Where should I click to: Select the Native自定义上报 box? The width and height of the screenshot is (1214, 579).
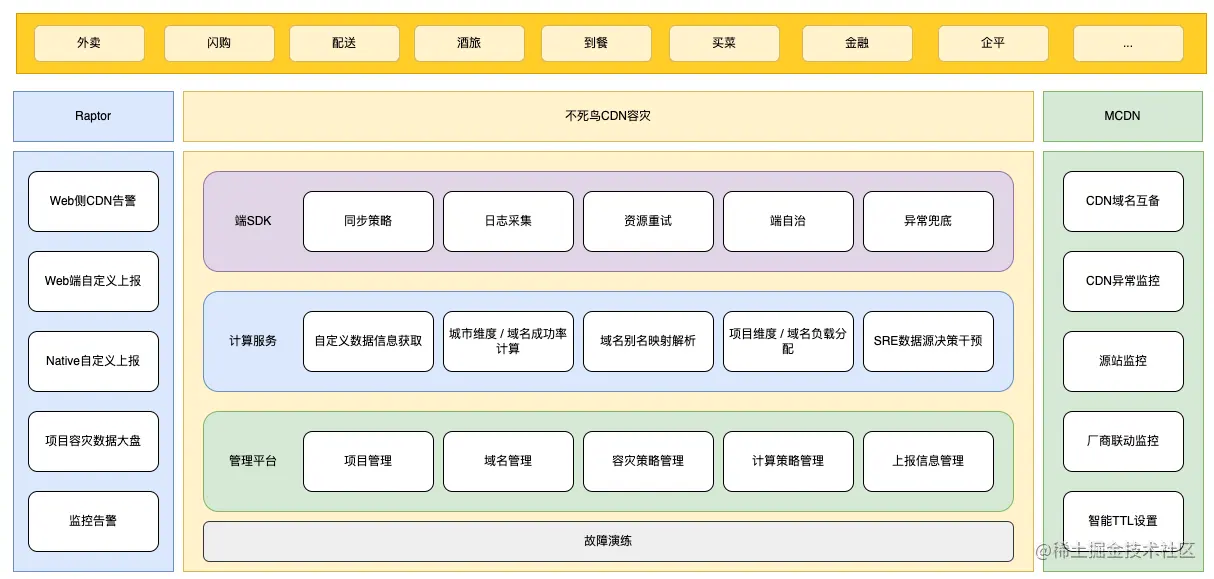(93, 361)
